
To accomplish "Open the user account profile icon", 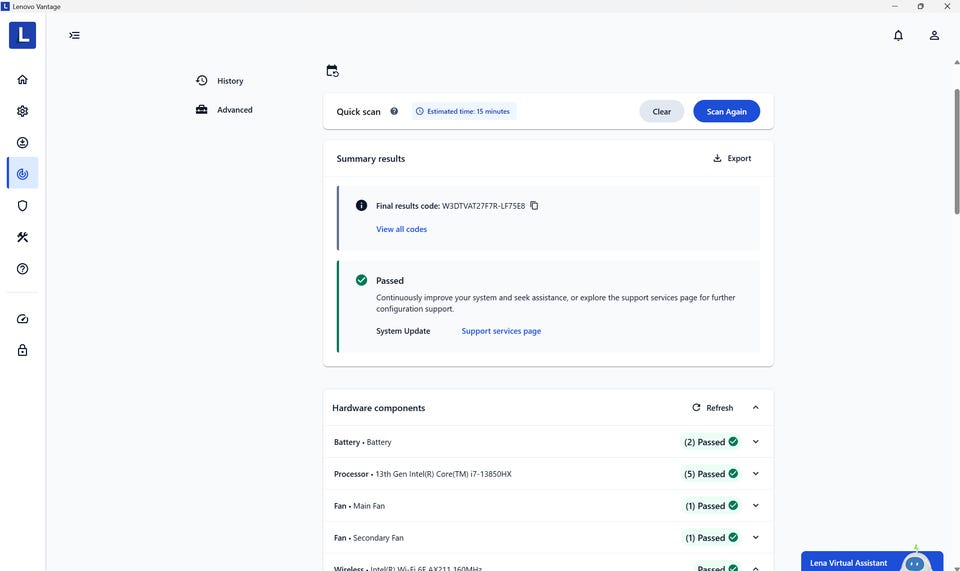I will [x=934, y=35].
